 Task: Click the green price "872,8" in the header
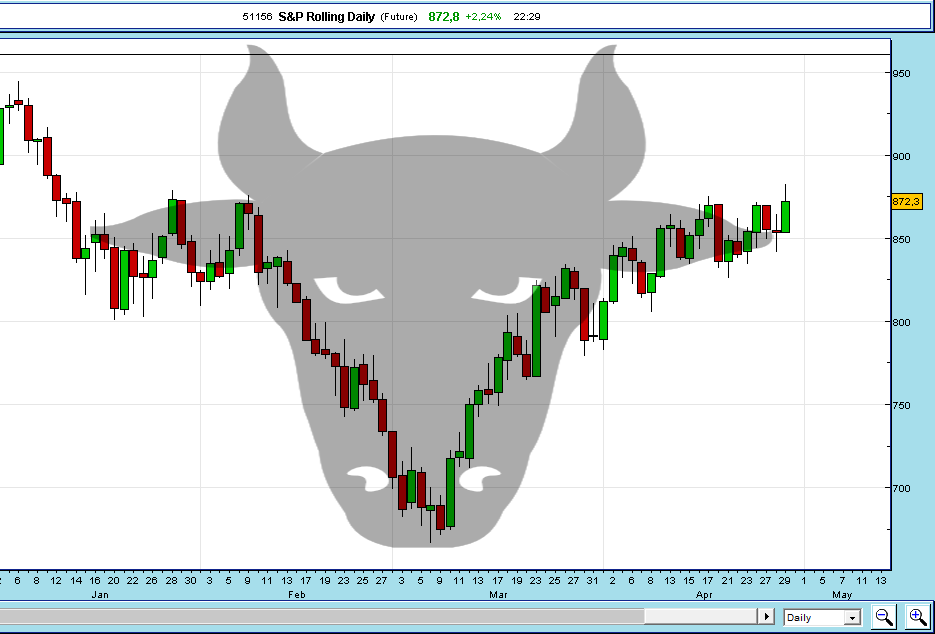tap(444, 17)
